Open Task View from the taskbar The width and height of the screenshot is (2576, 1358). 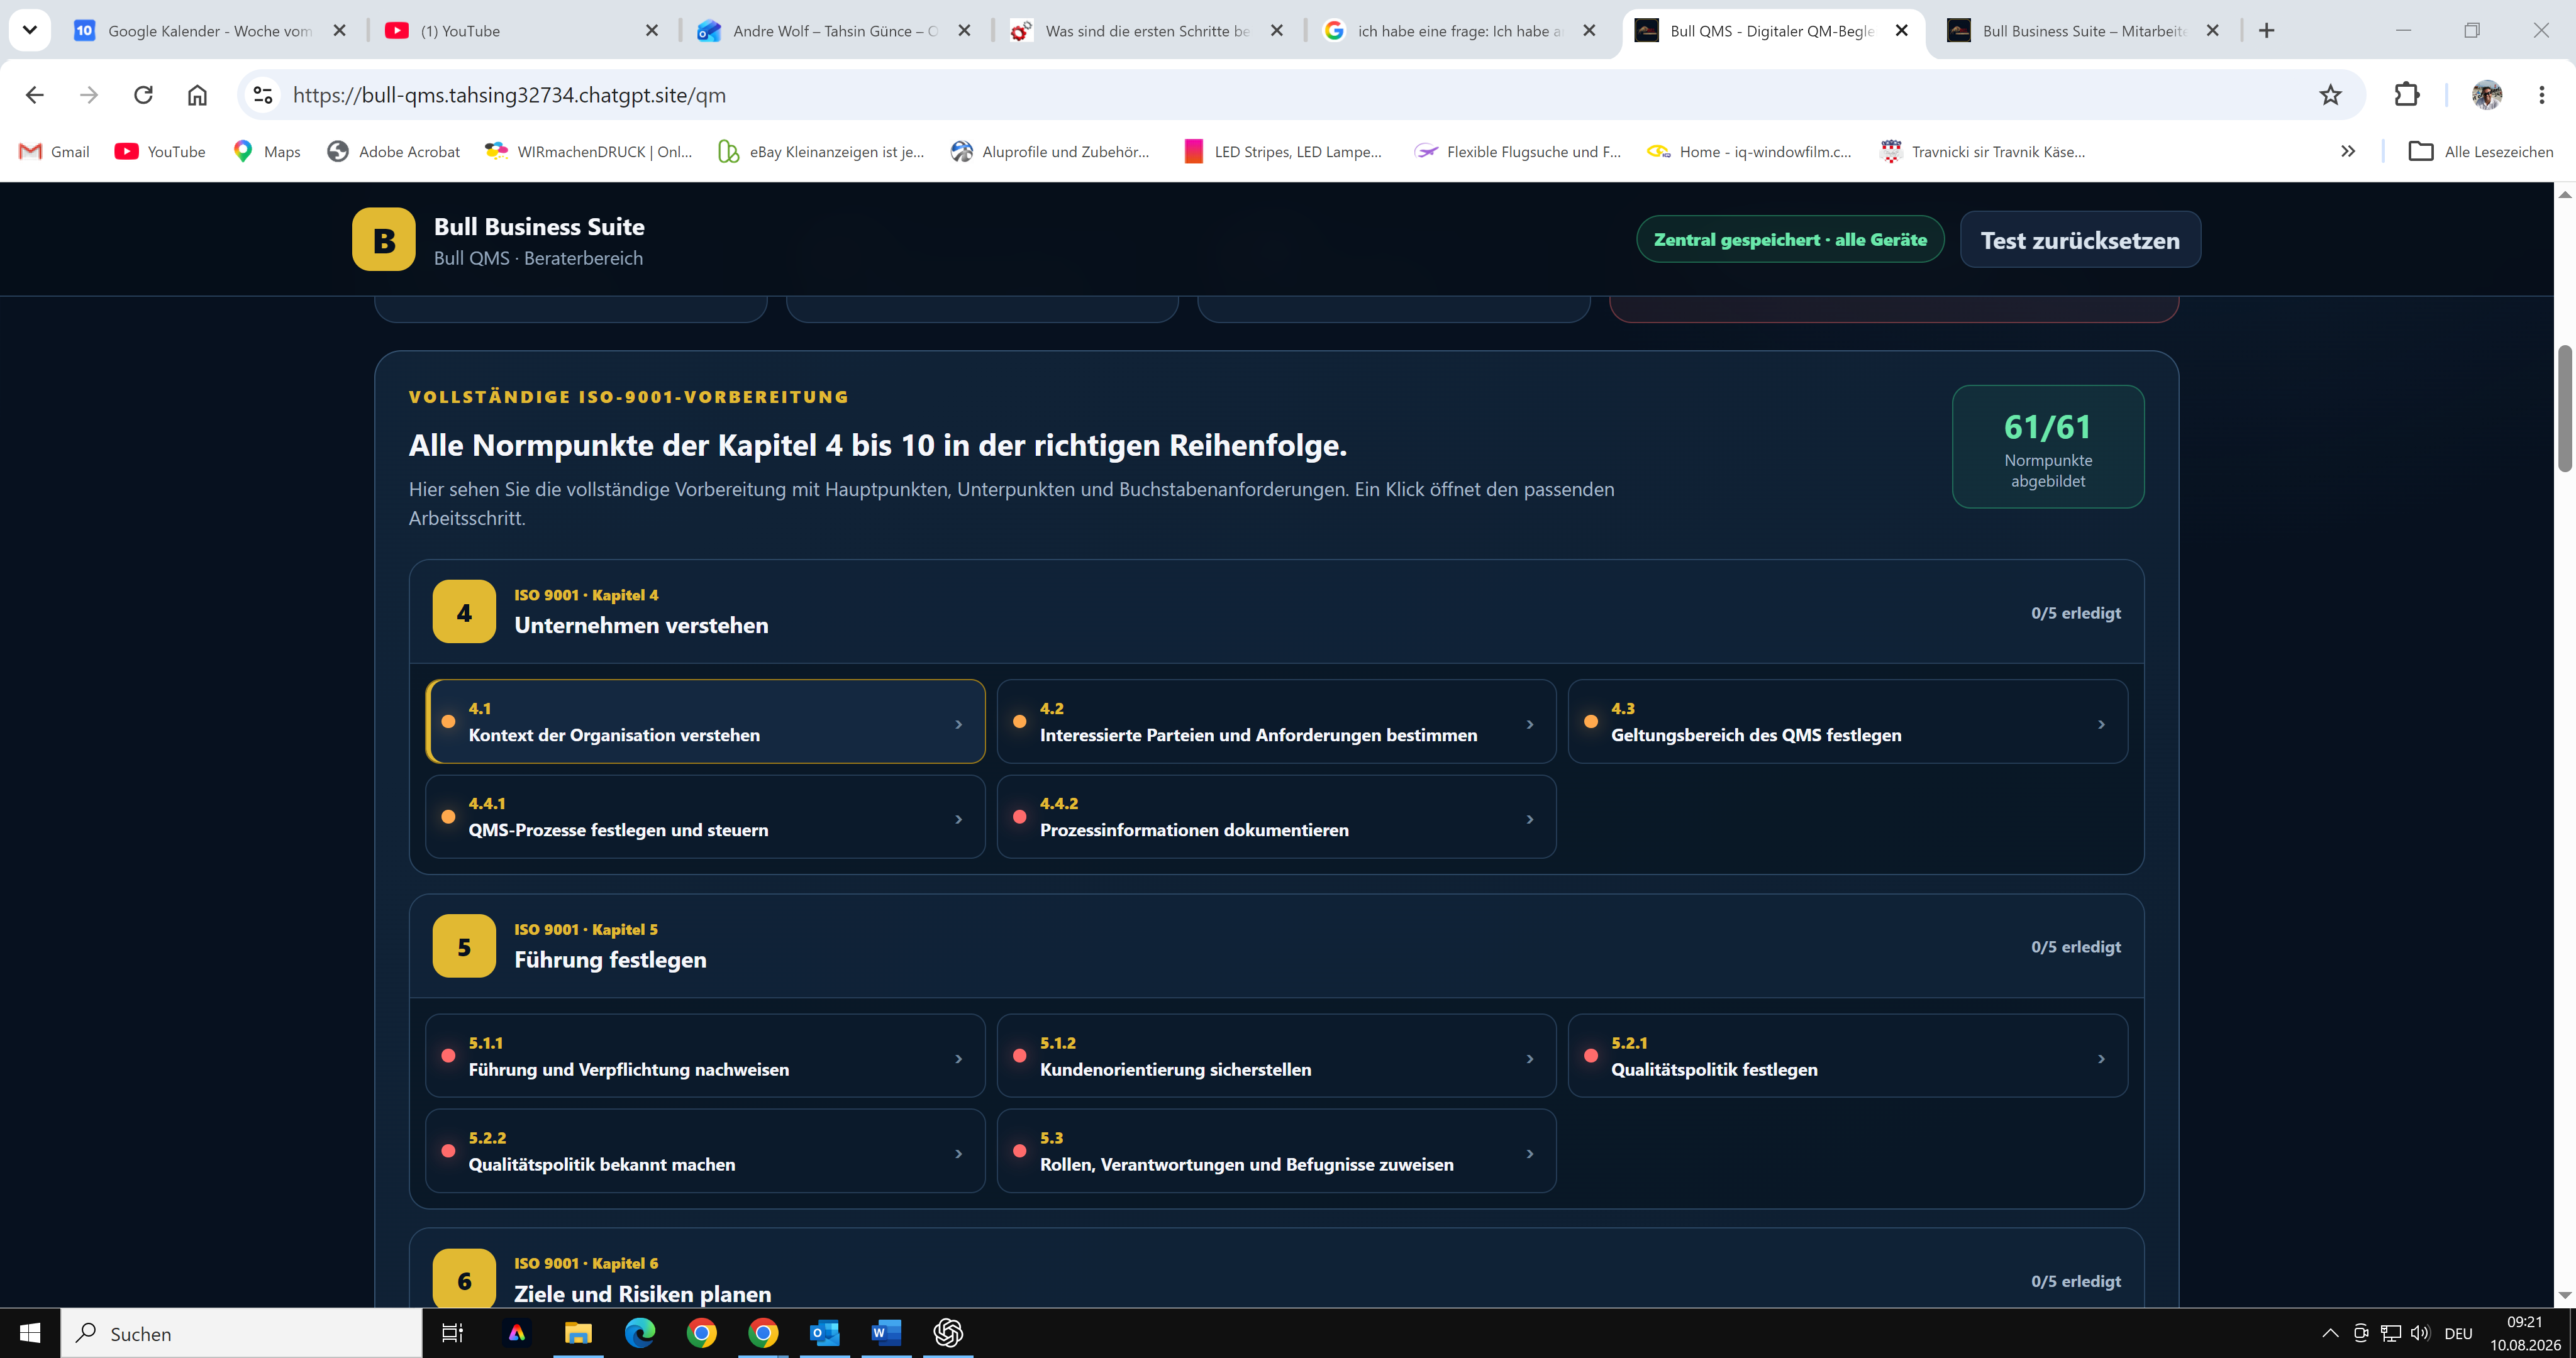point(453,1333)
